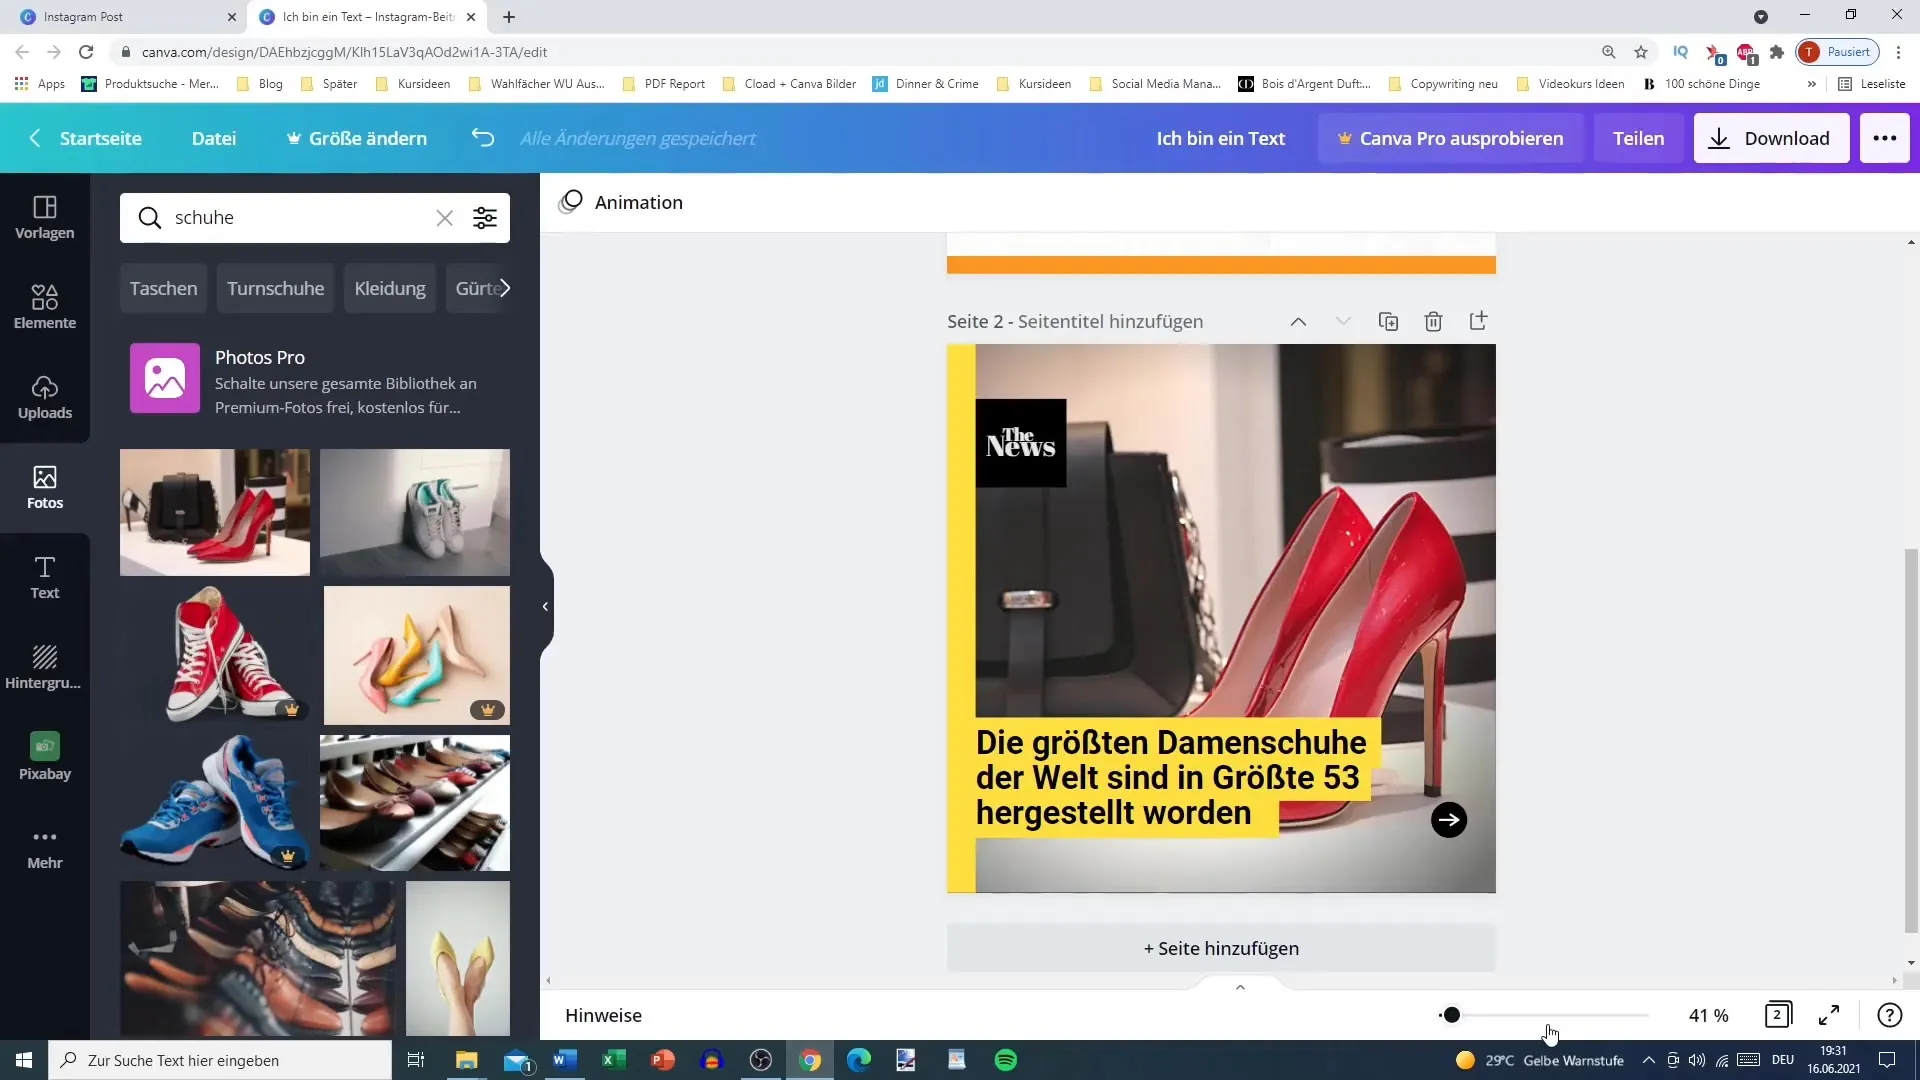This screenshot has width=1920, height=1080.
Task: Expand the bottom page thumbnails panel
Action: [x=1240, y=987]
